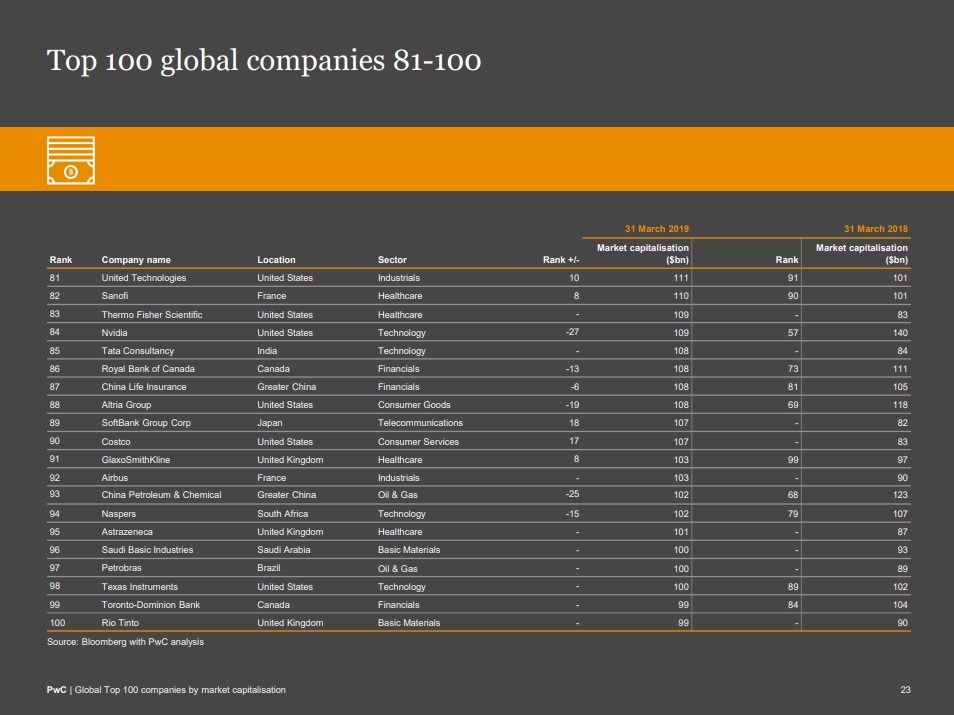
Task: Click the 'Airbus' company name
Action: tap(114, 478)
